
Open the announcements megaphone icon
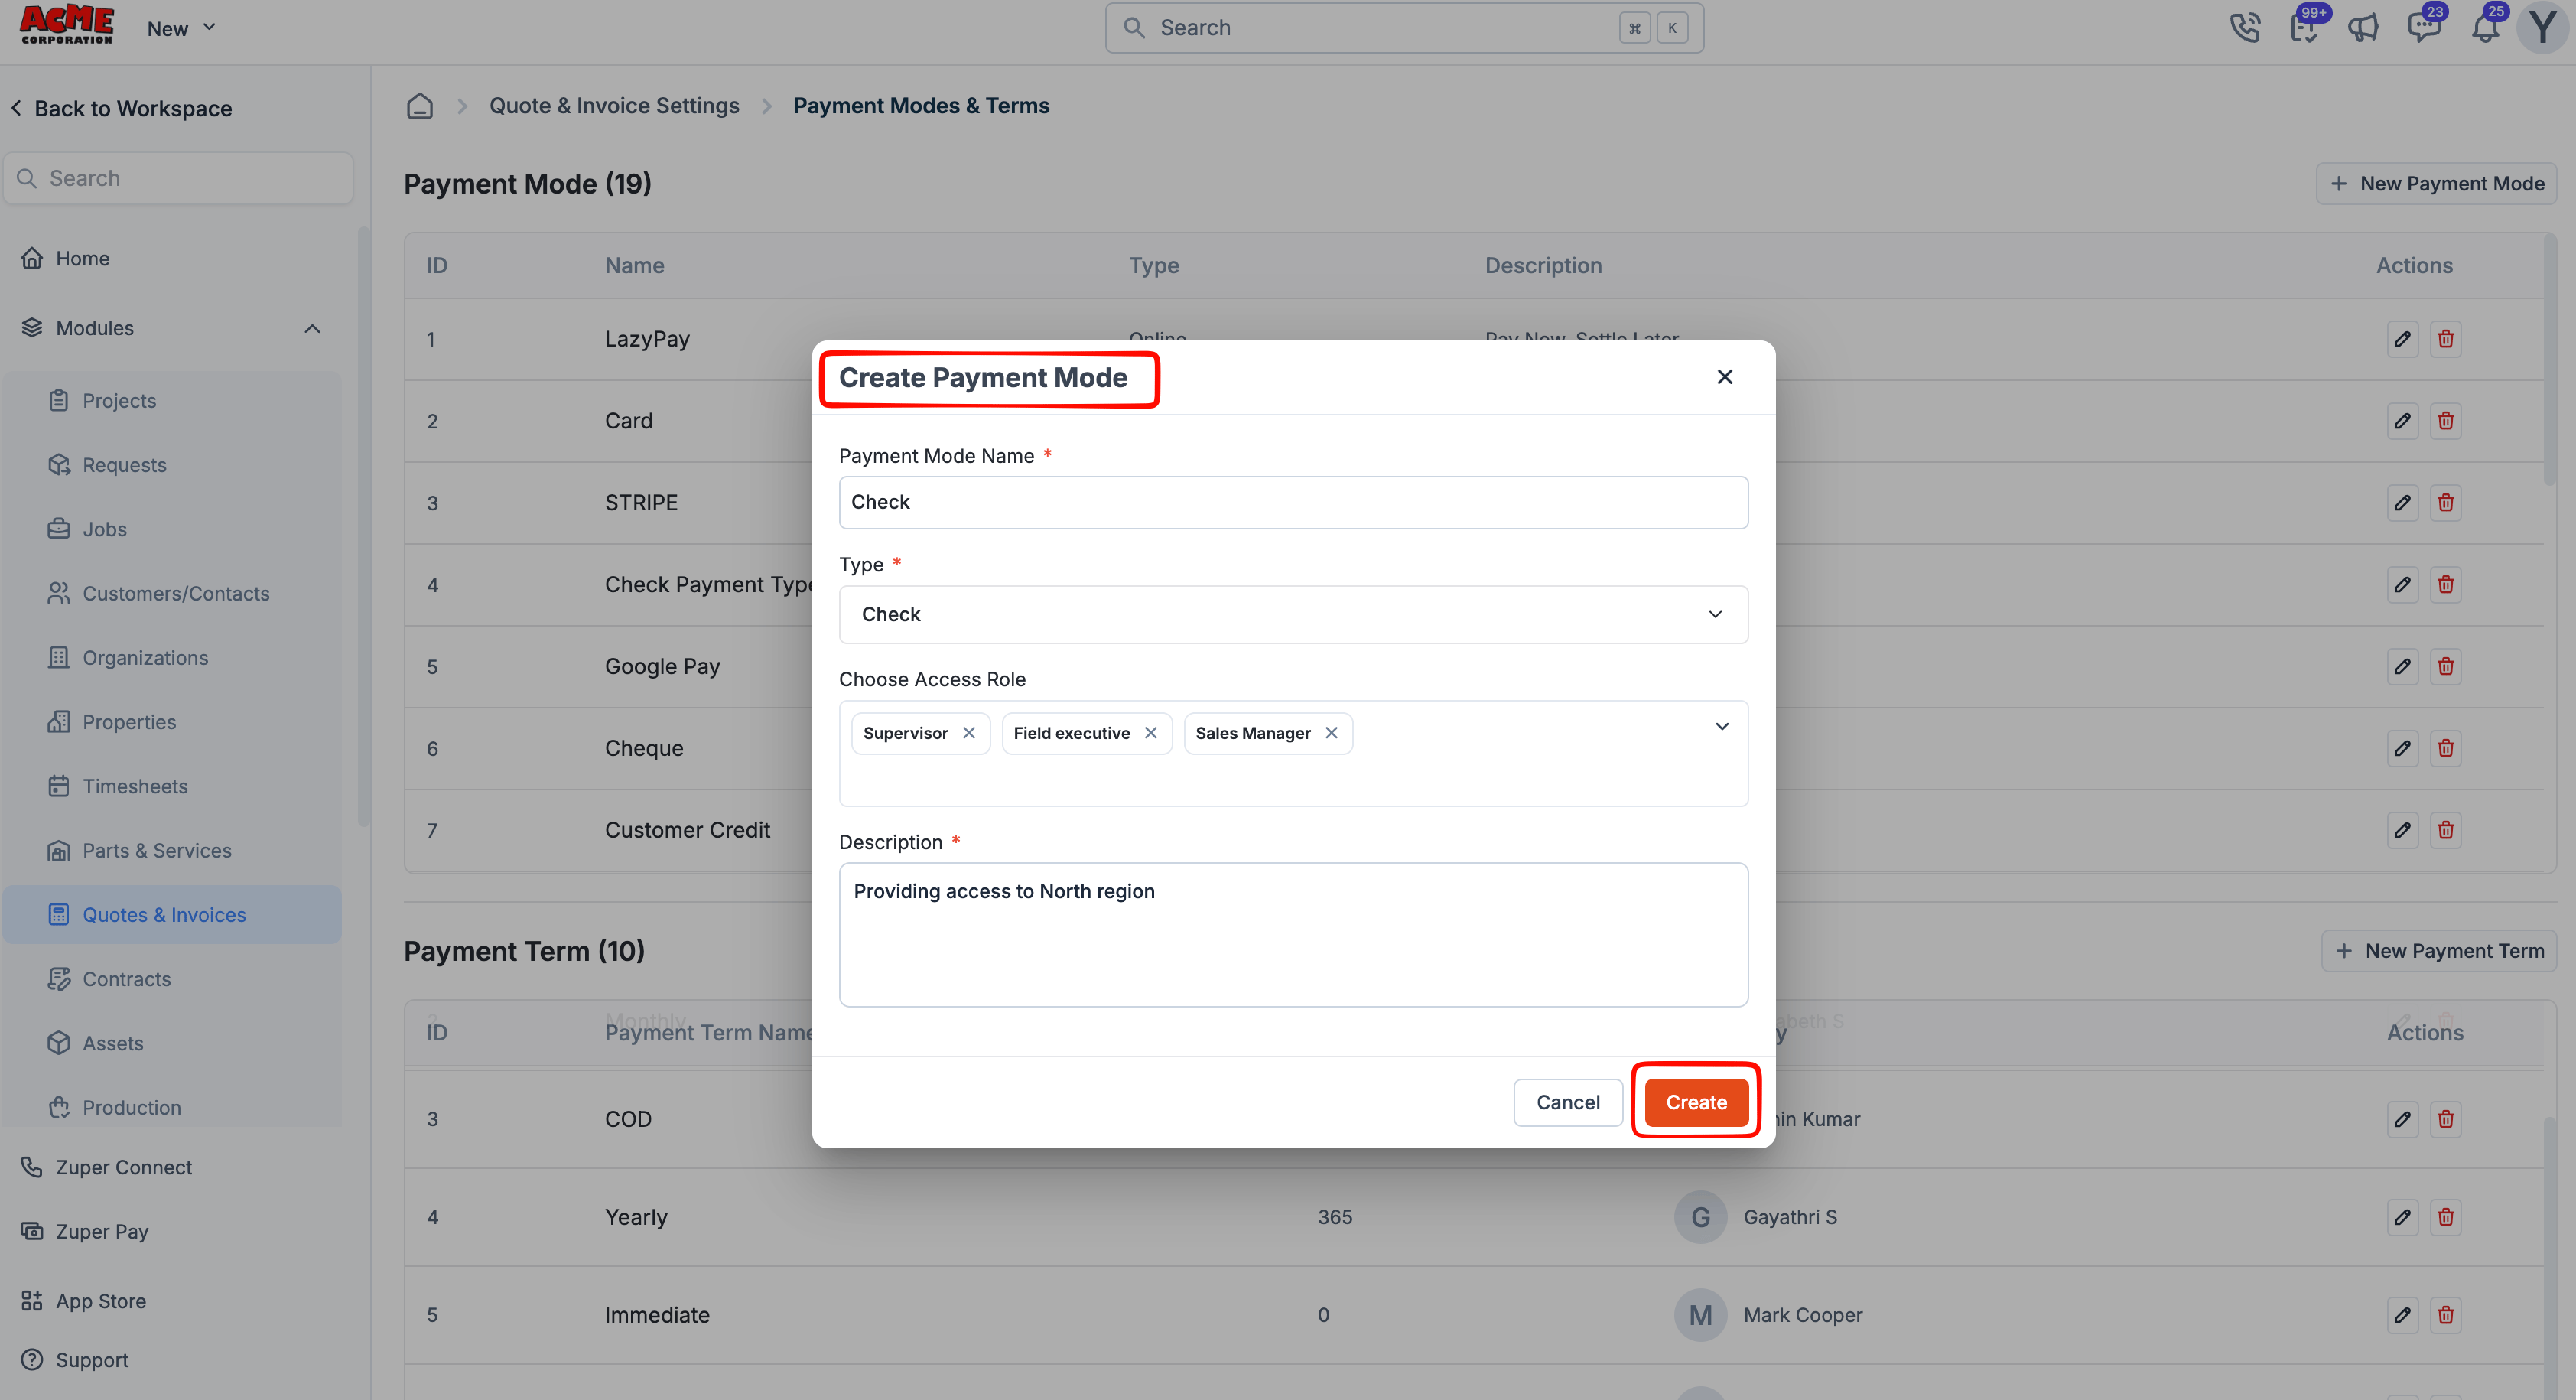coord(2364,28)
